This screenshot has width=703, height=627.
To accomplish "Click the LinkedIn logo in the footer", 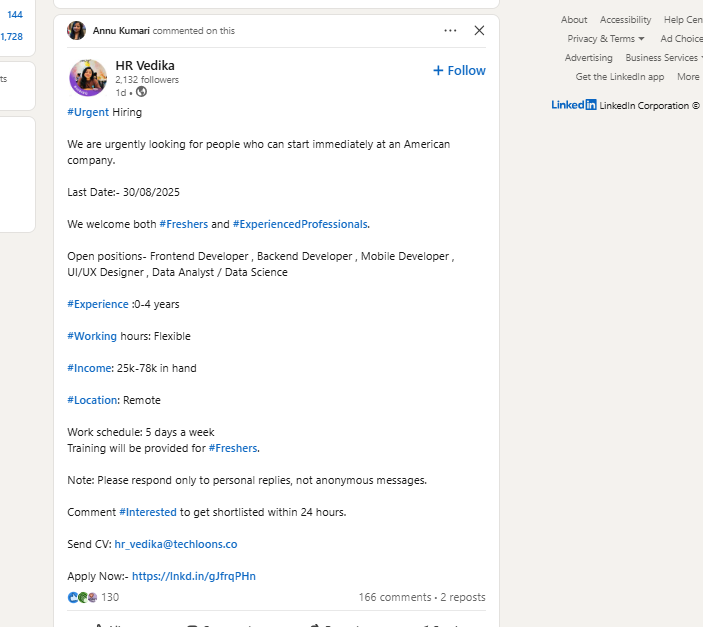I will [x=574, y=105].
